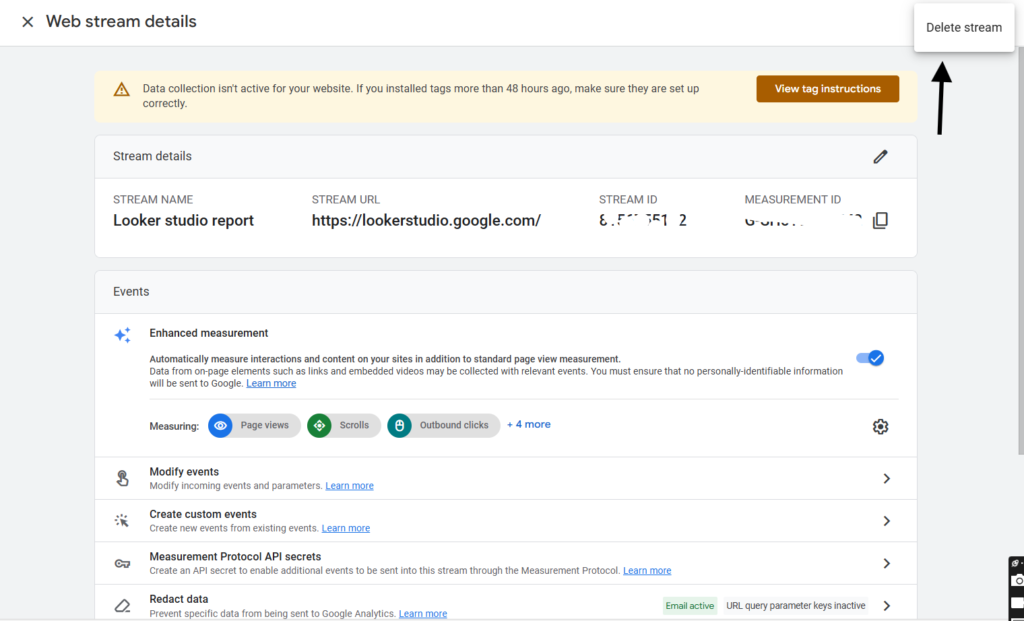Click the stream URL lookerstudio.google.com text

[x=426, y=221]
